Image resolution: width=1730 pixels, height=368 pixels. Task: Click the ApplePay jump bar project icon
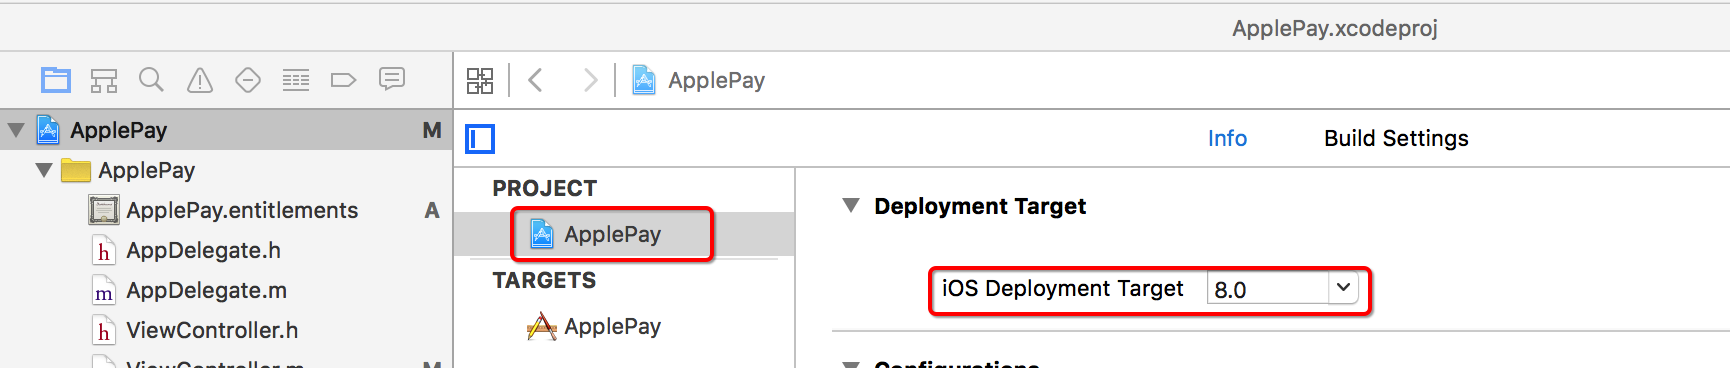644,80
